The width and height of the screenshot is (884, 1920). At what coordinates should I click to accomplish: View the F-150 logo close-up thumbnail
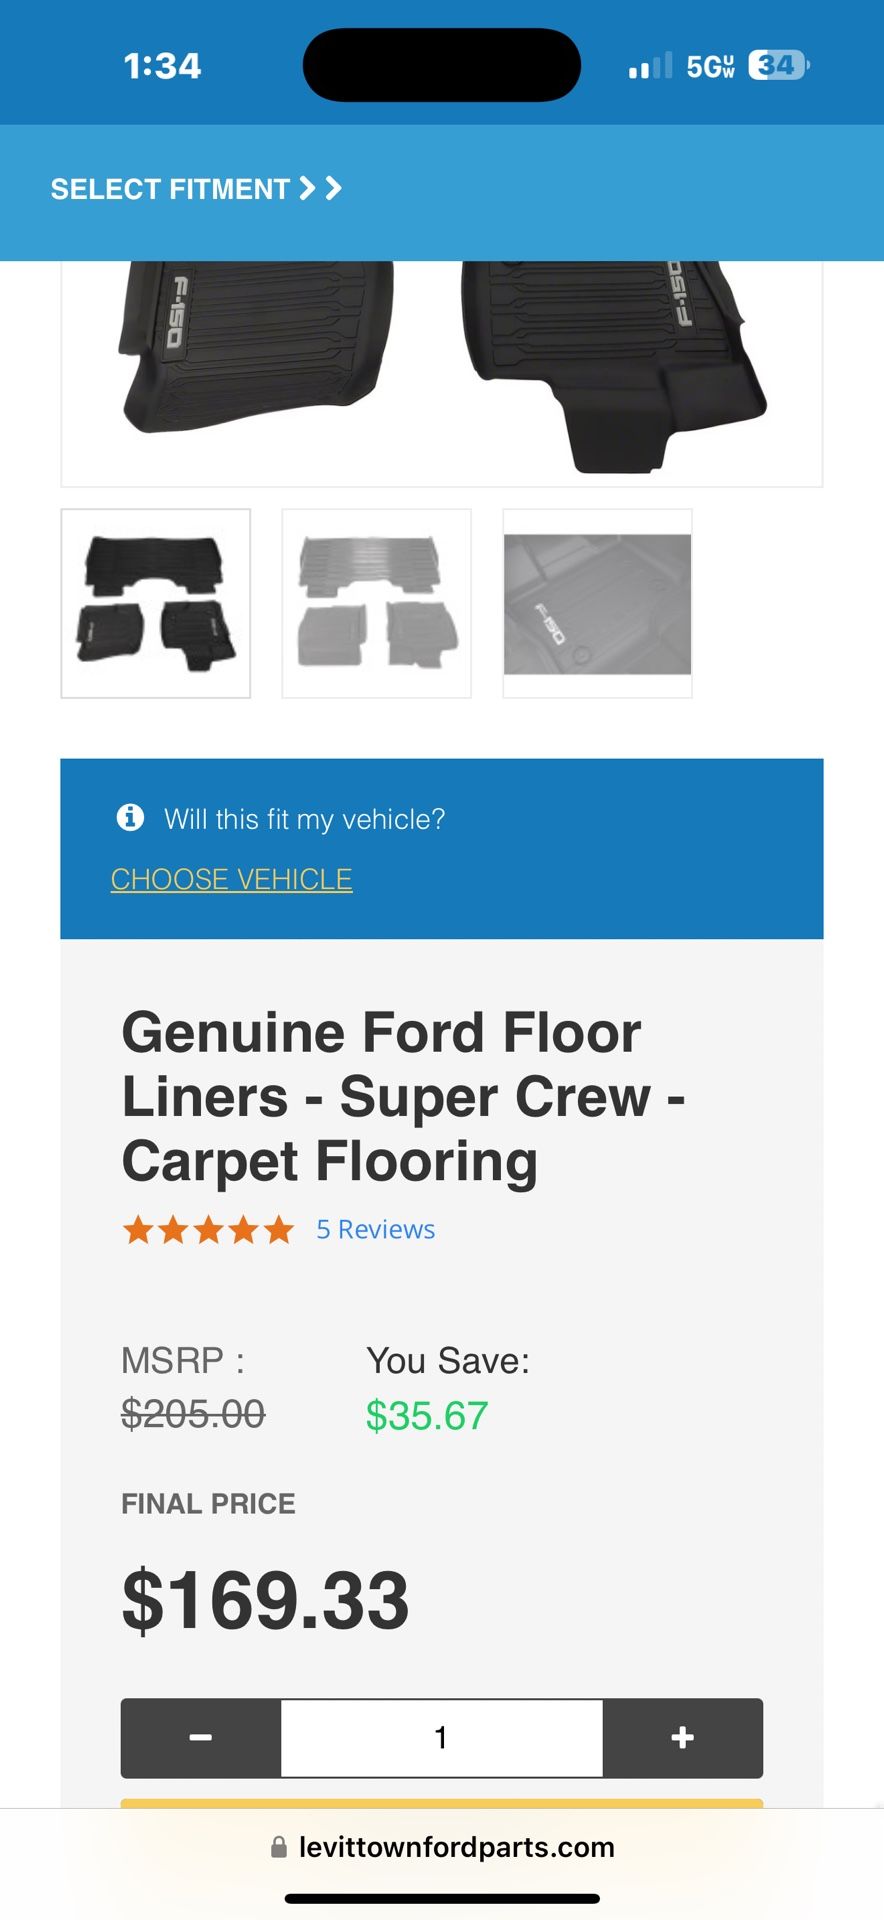point(597,603)
